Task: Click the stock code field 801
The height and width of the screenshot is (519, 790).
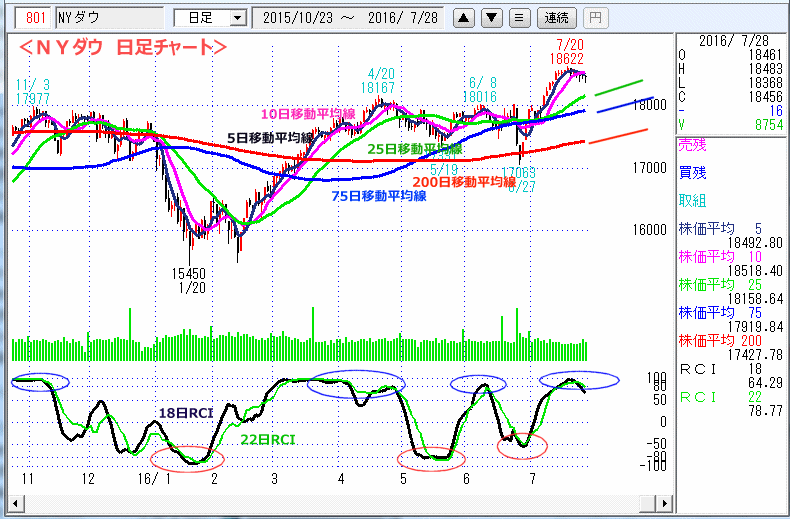Action: 34,18
